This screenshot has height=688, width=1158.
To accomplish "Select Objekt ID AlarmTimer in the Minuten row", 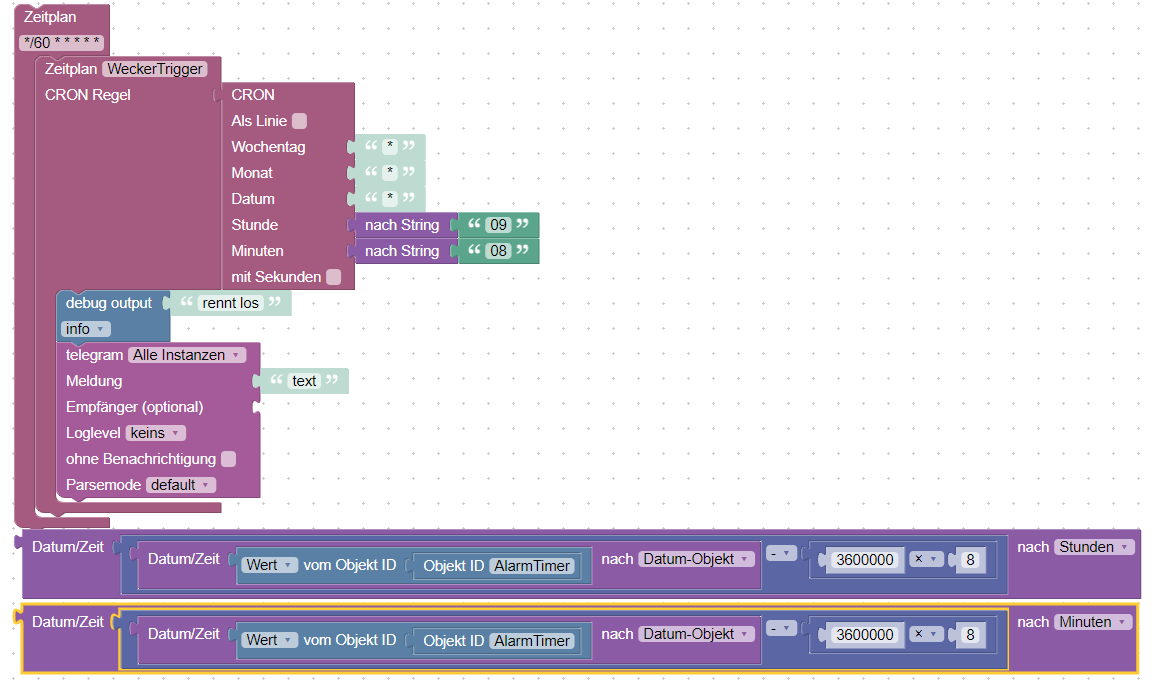I will [x=532, y=641].
